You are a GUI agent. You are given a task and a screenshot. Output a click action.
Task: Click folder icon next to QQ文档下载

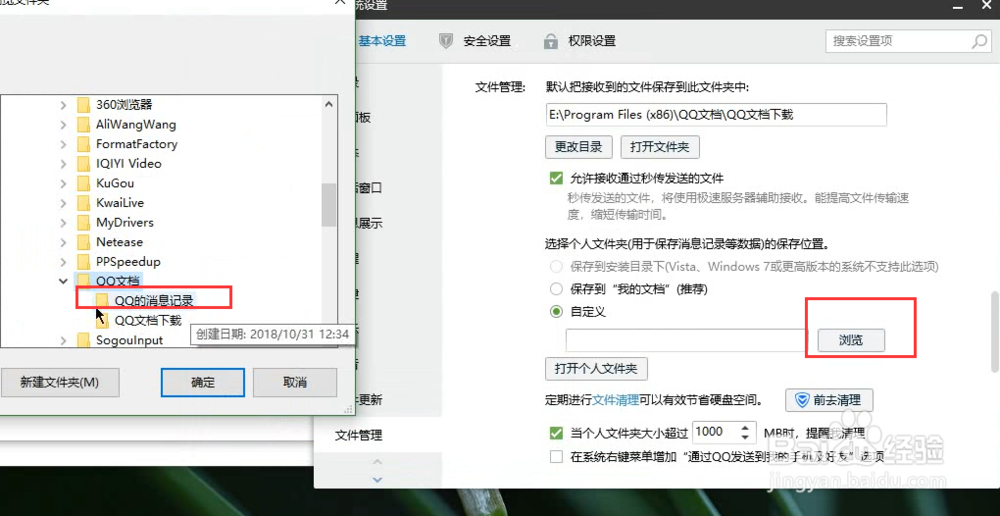[x=102, y=320]
